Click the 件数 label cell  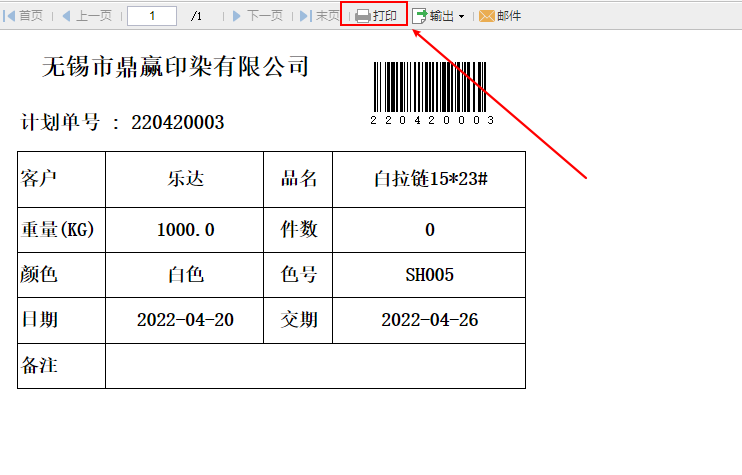(298, 230)
